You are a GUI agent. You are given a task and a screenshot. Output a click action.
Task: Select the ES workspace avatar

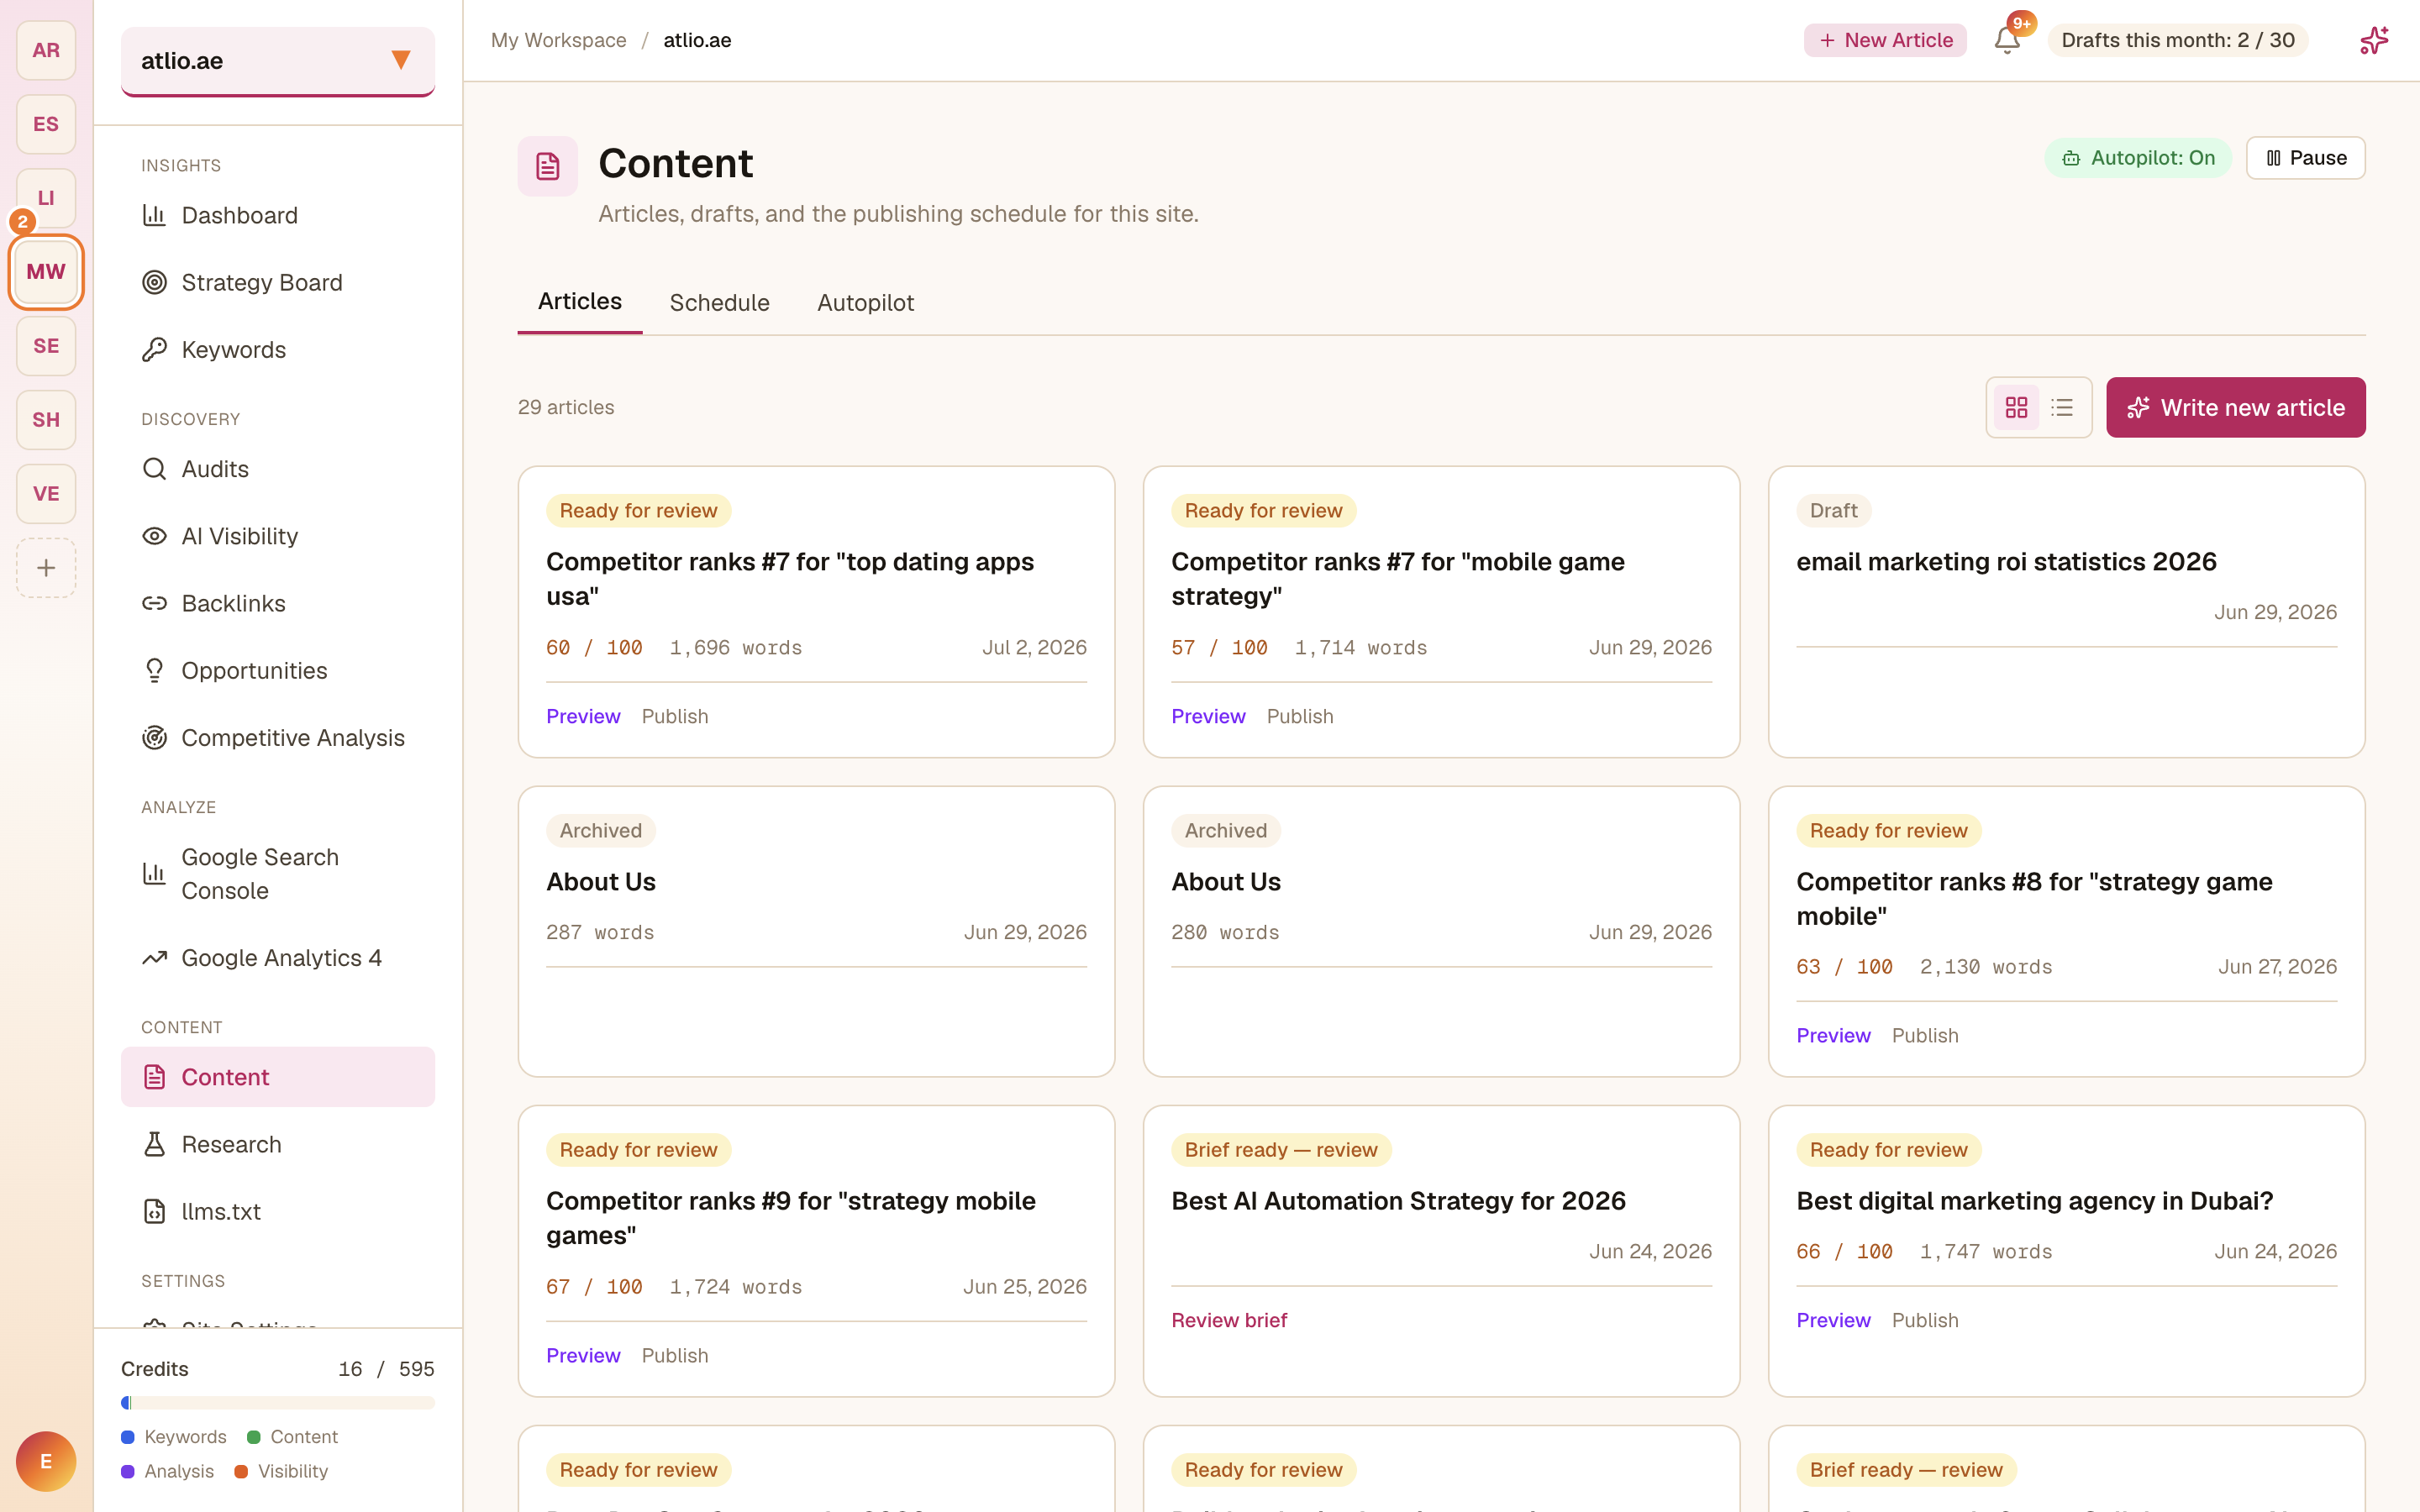[x=46, y=124]
